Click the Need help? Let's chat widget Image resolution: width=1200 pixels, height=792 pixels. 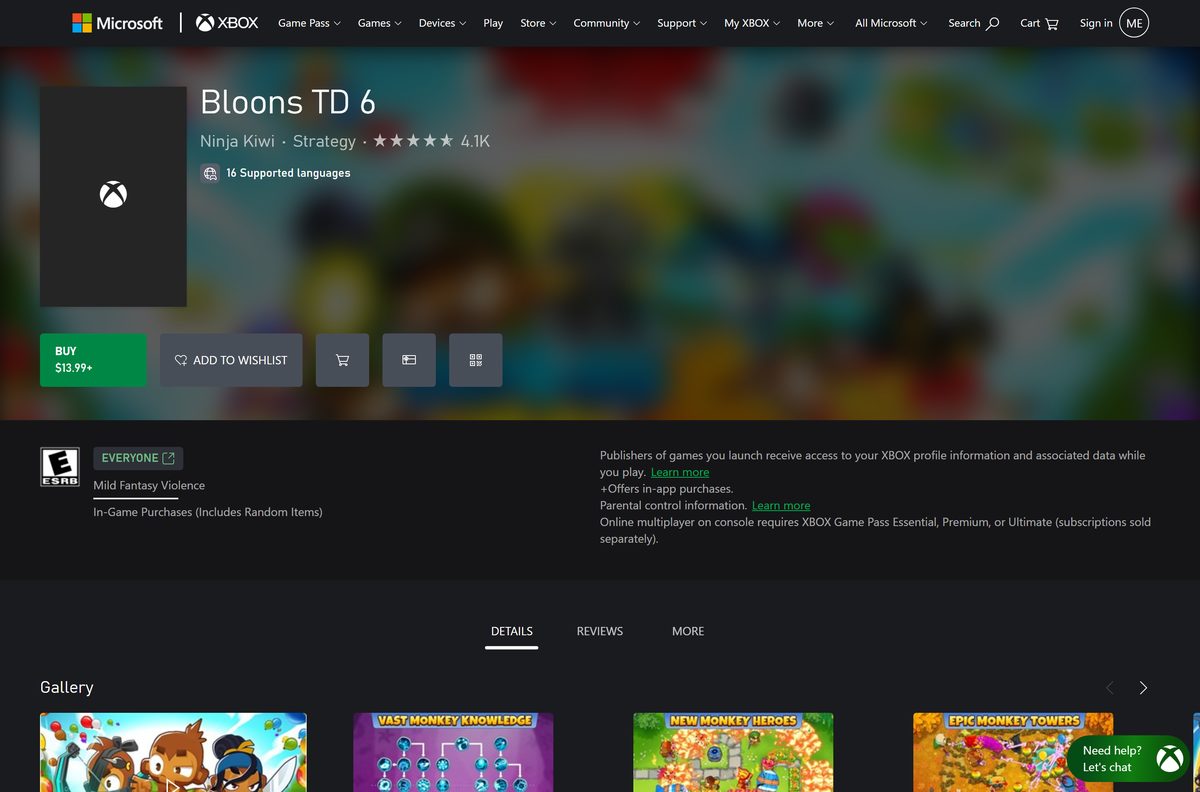click(x=1127, y=759)
